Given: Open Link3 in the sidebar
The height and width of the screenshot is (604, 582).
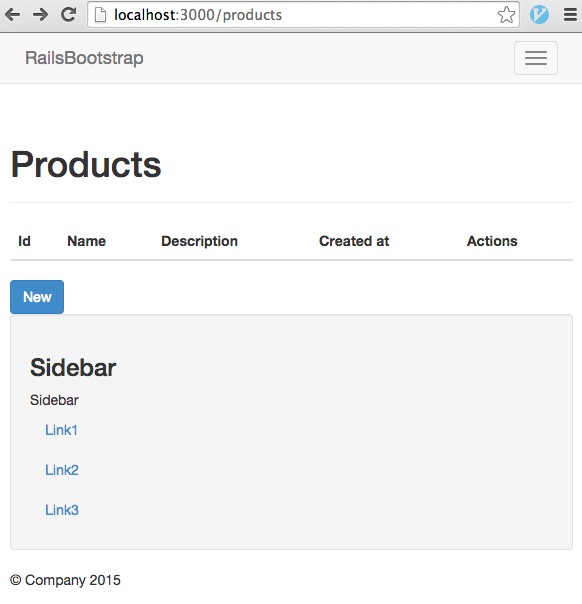Looking at the screenshot, I should 62,510.
